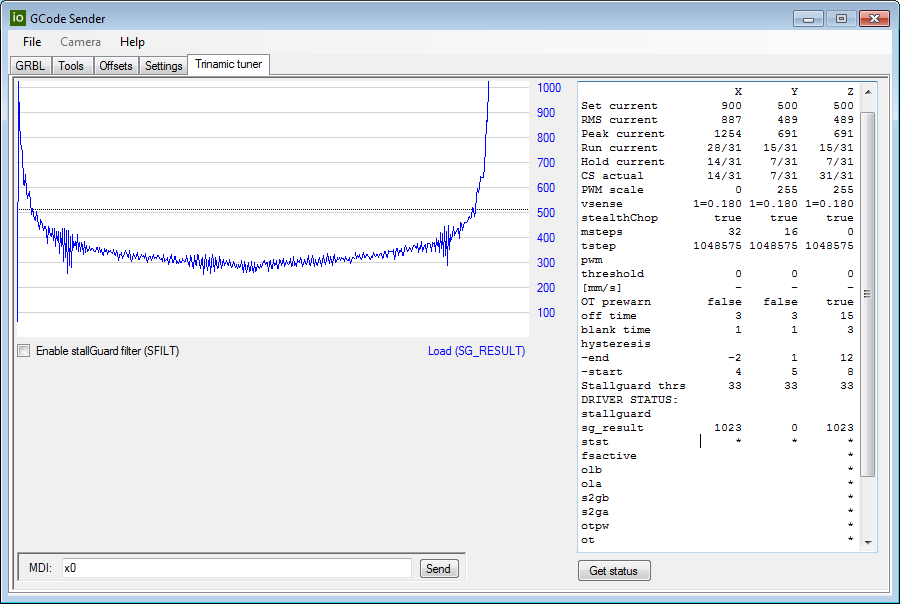Click the X value 1254 in Peak current
This screenshot has width=900, height=604.
728,134
